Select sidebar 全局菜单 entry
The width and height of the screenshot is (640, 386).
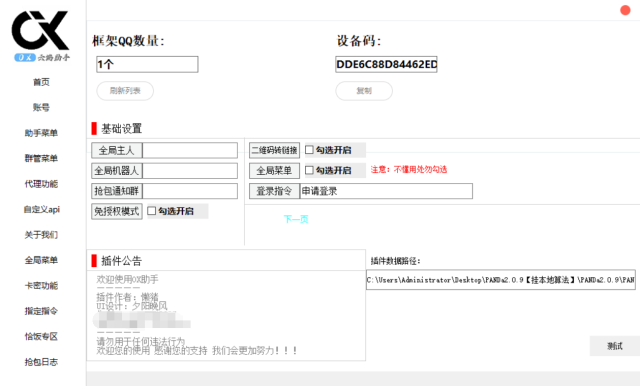pos(41,260)
